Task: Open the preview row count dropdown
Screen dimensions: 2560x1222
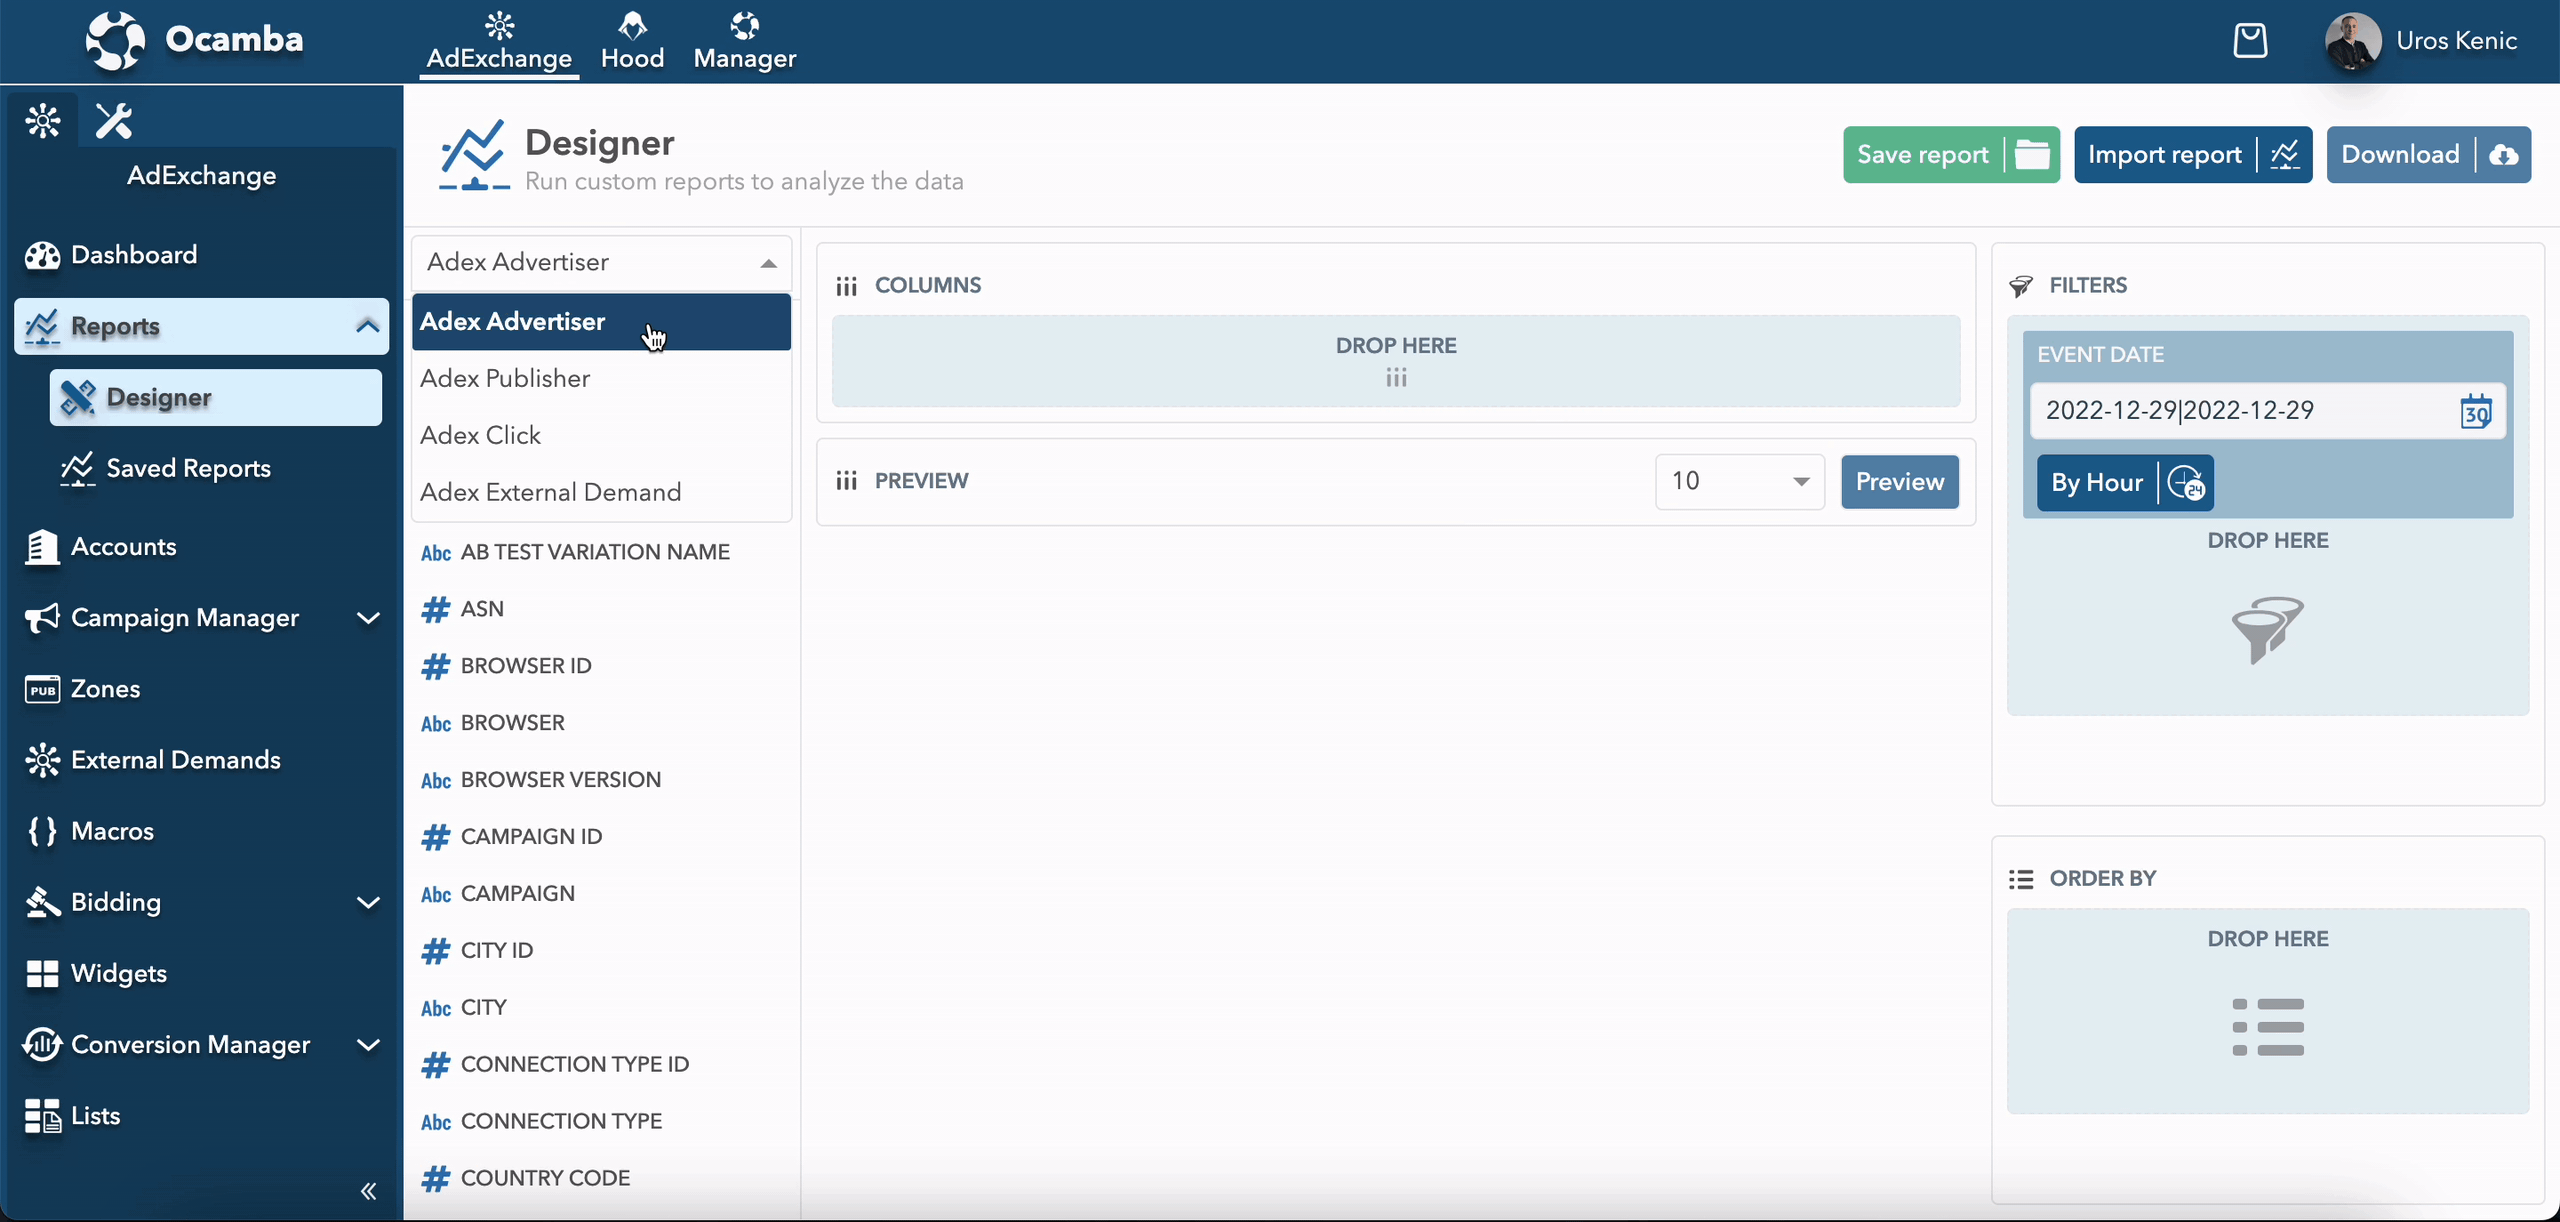Action: coord(1740,482)
